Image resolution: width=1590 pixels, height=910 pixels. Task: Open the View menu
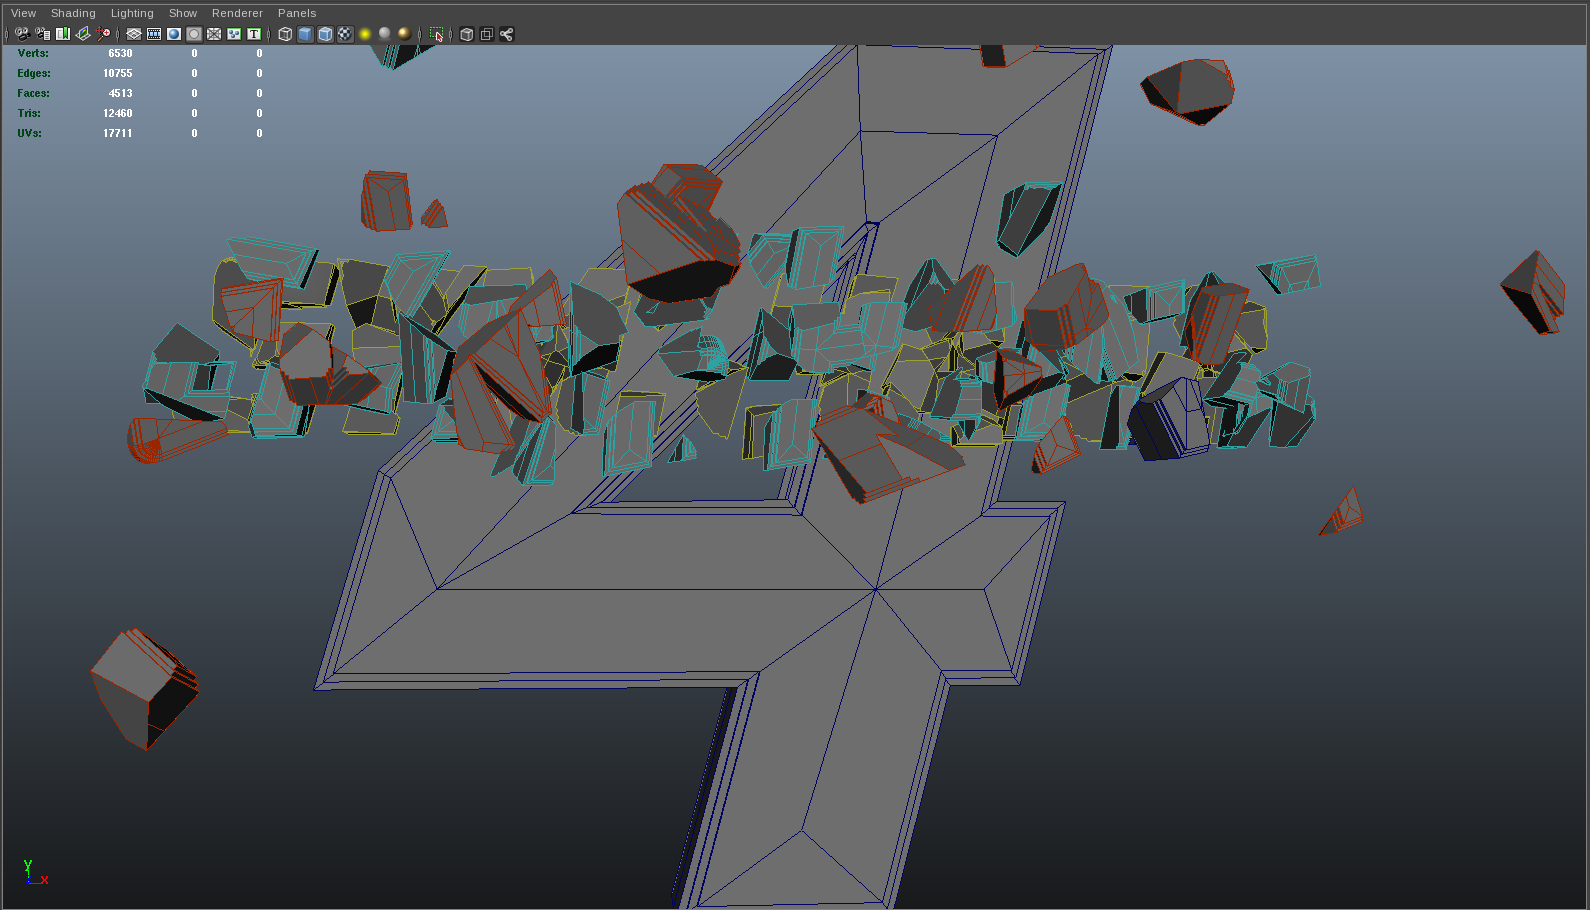coord(23,13)
